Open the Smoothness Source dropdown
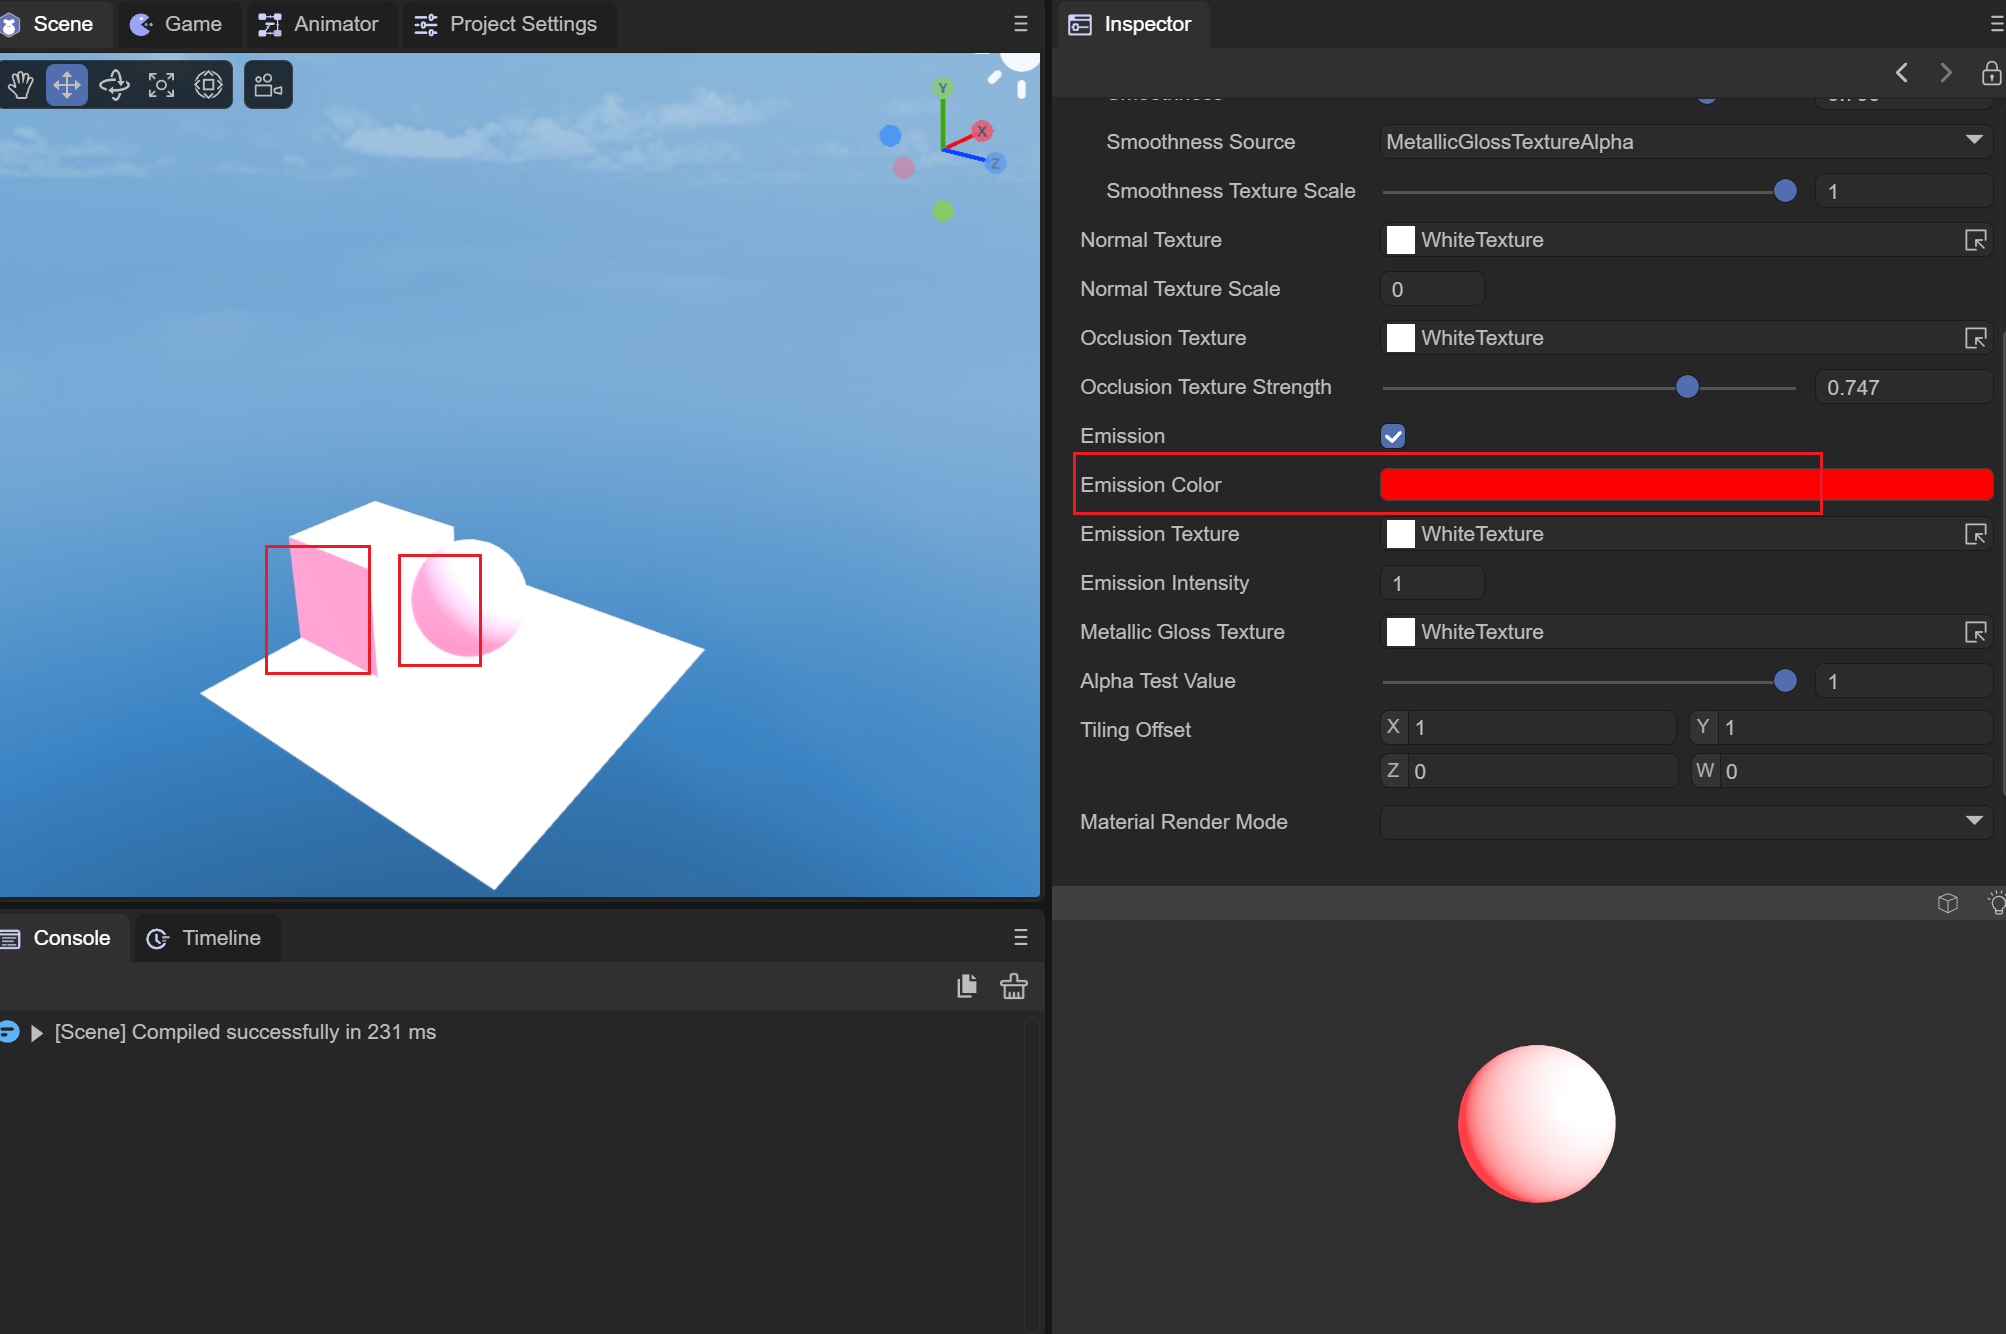This screenshot has height=1334, width=2006. click(1686, 142)
